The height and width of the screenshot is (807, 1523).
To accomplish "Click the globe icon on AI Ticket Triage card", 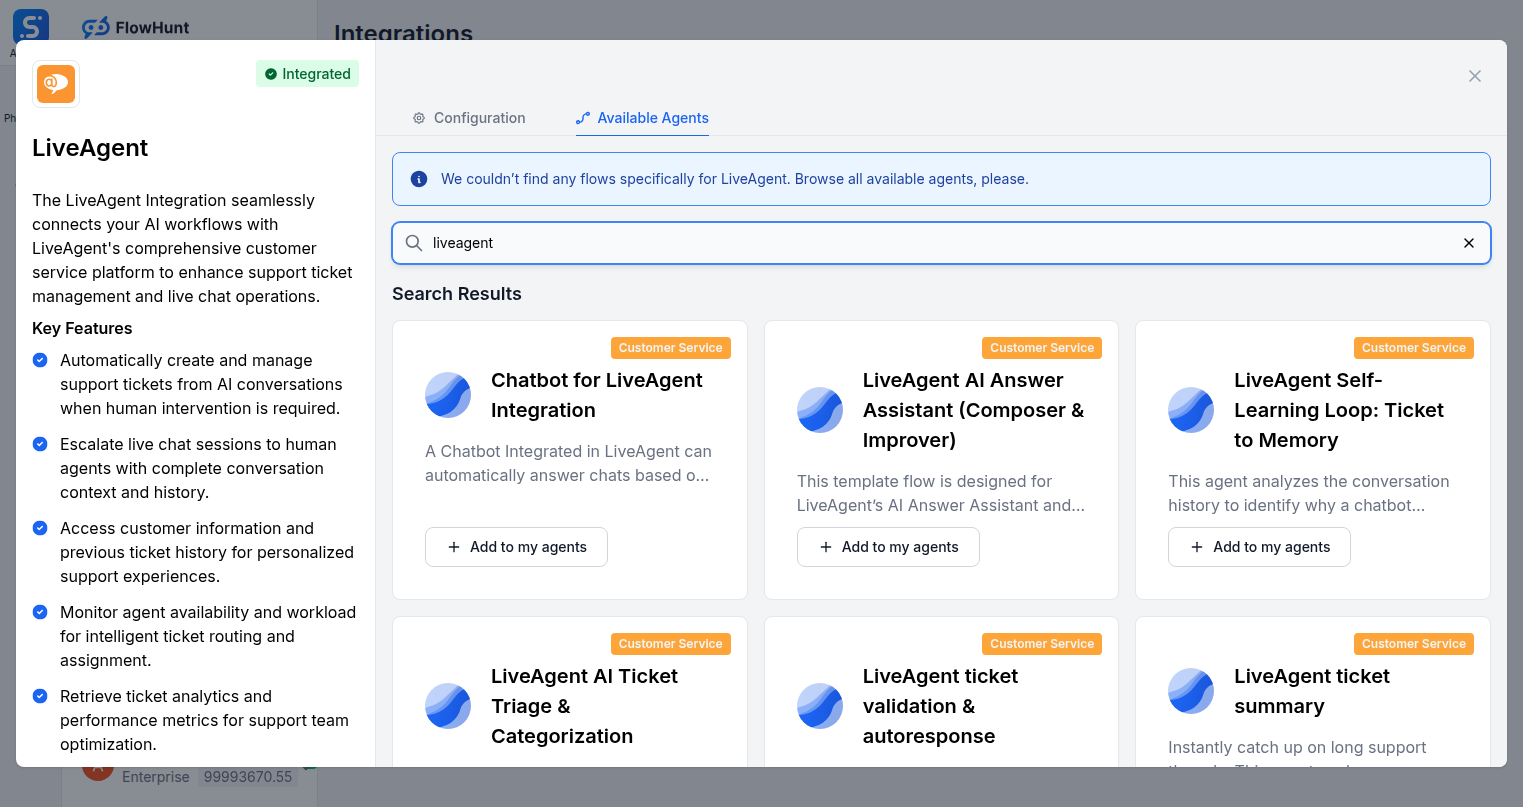I will (447, 706).
